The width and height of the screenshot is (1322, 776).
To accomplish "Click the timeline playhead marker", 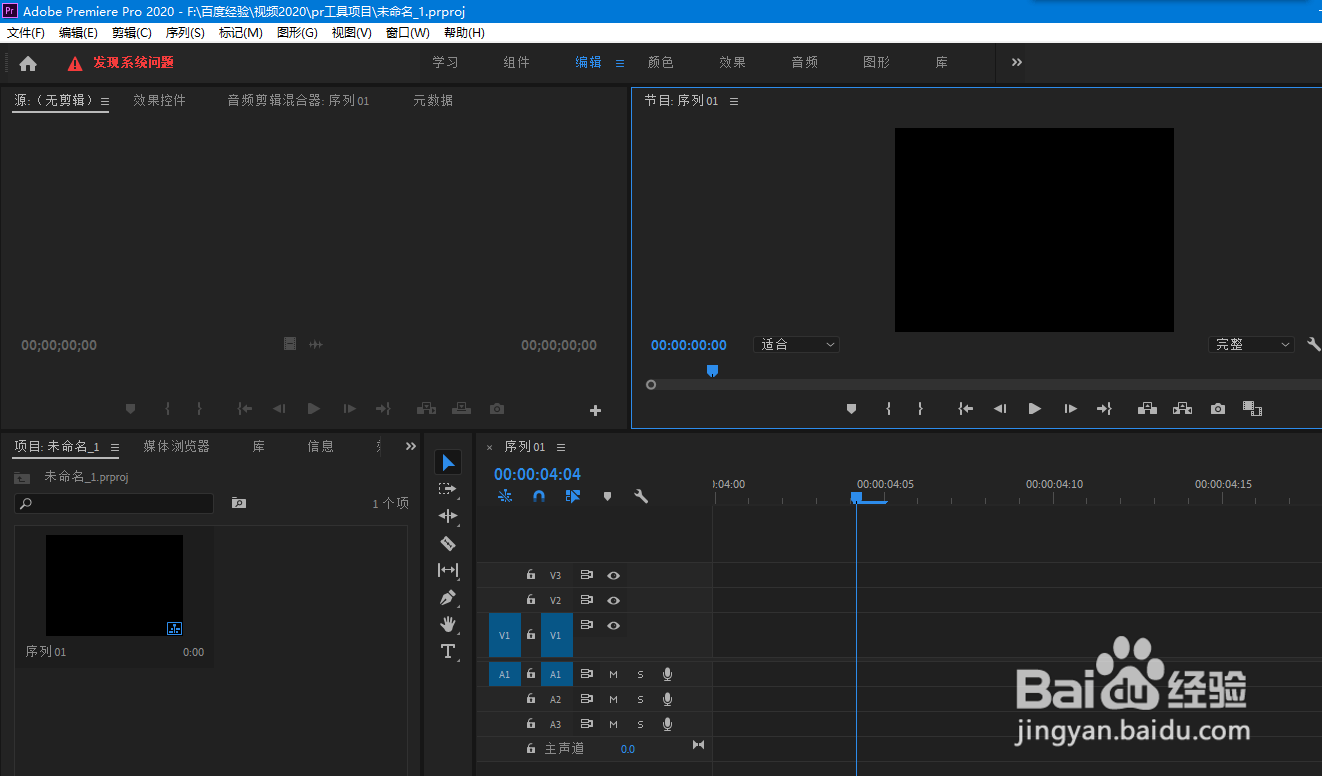I will coord(856,497).
